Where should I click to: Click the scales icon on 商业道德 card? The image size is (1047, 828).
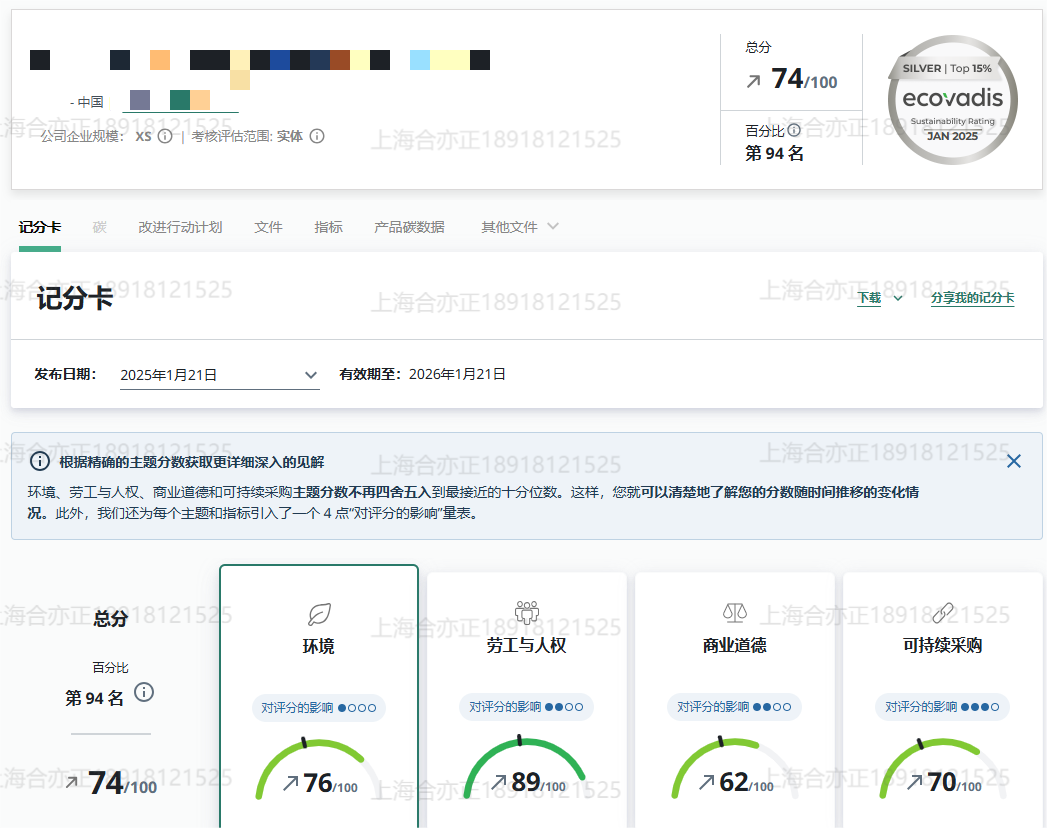click(x=734, y=612)
